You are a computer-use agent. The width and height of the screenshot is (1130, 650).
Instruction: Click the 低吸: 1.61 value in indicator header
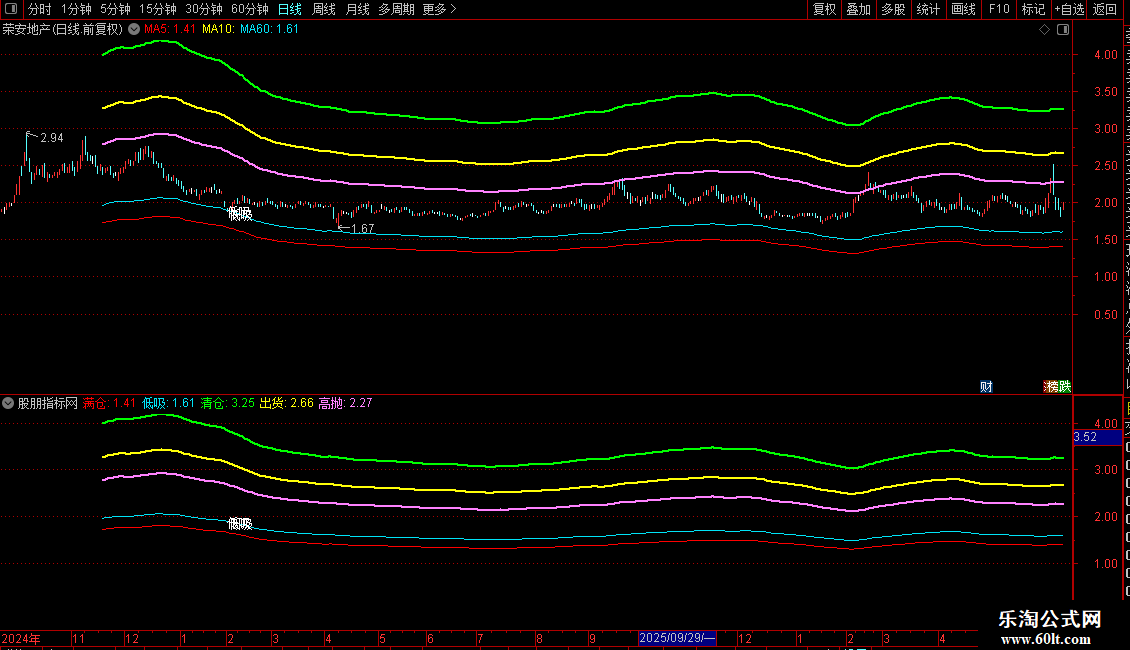point(169,404)
